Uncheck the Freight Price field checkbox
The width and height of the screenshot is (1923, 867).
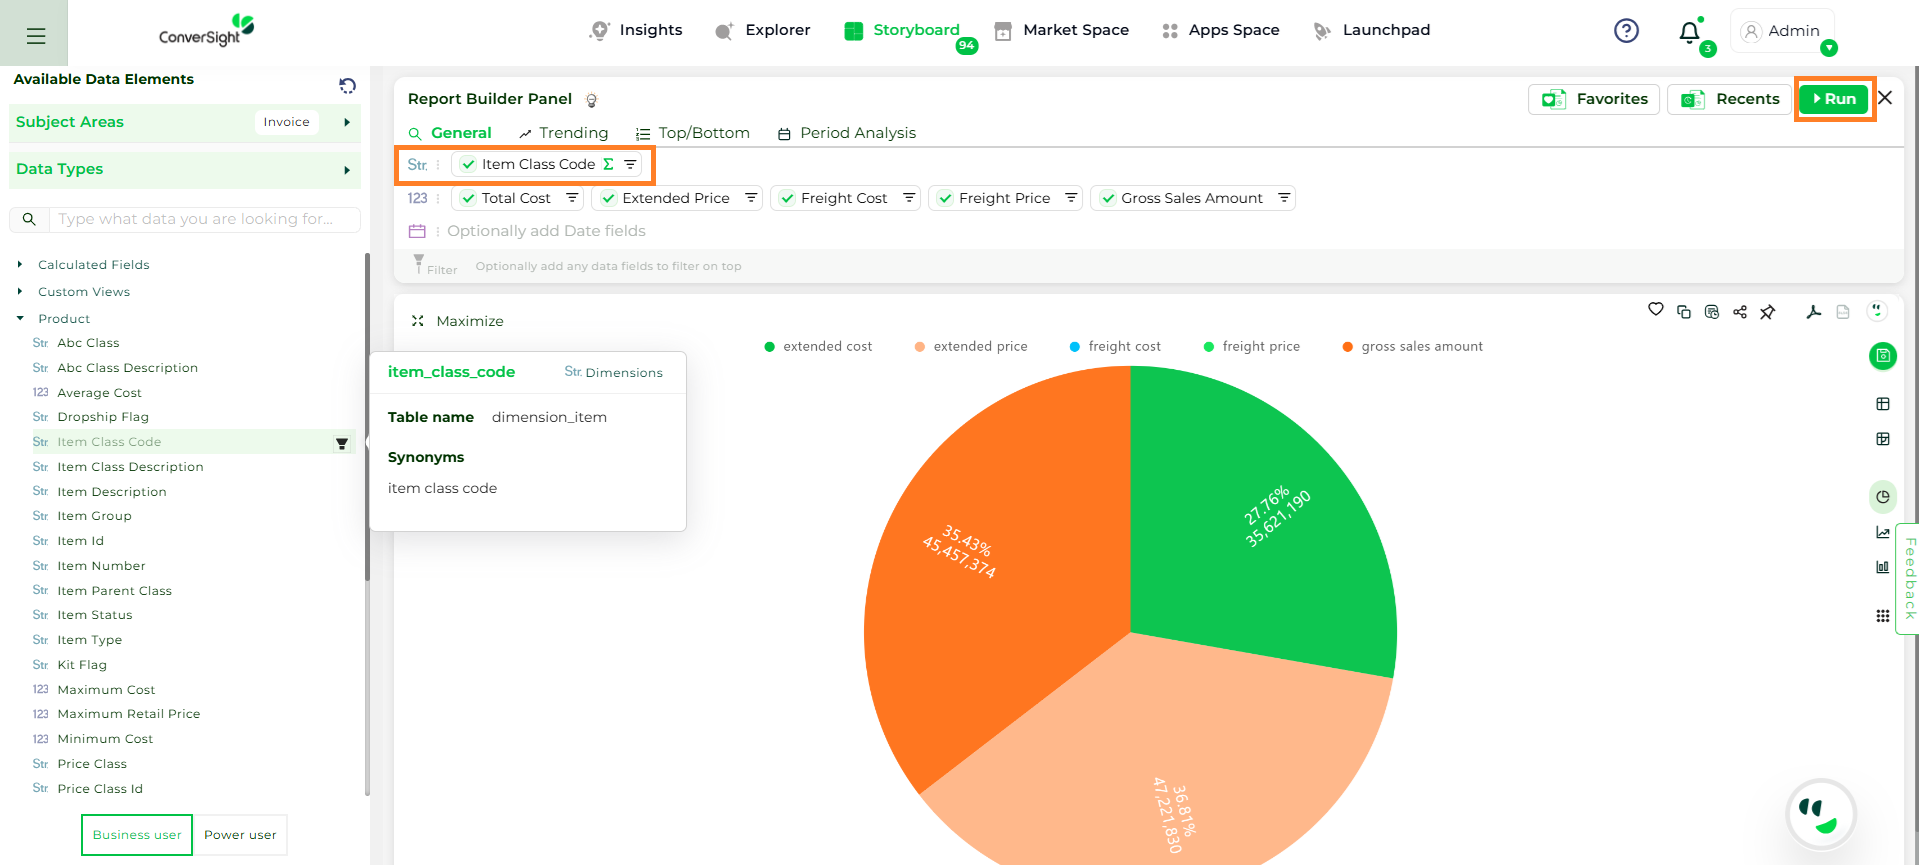click(x=947, y=199)
